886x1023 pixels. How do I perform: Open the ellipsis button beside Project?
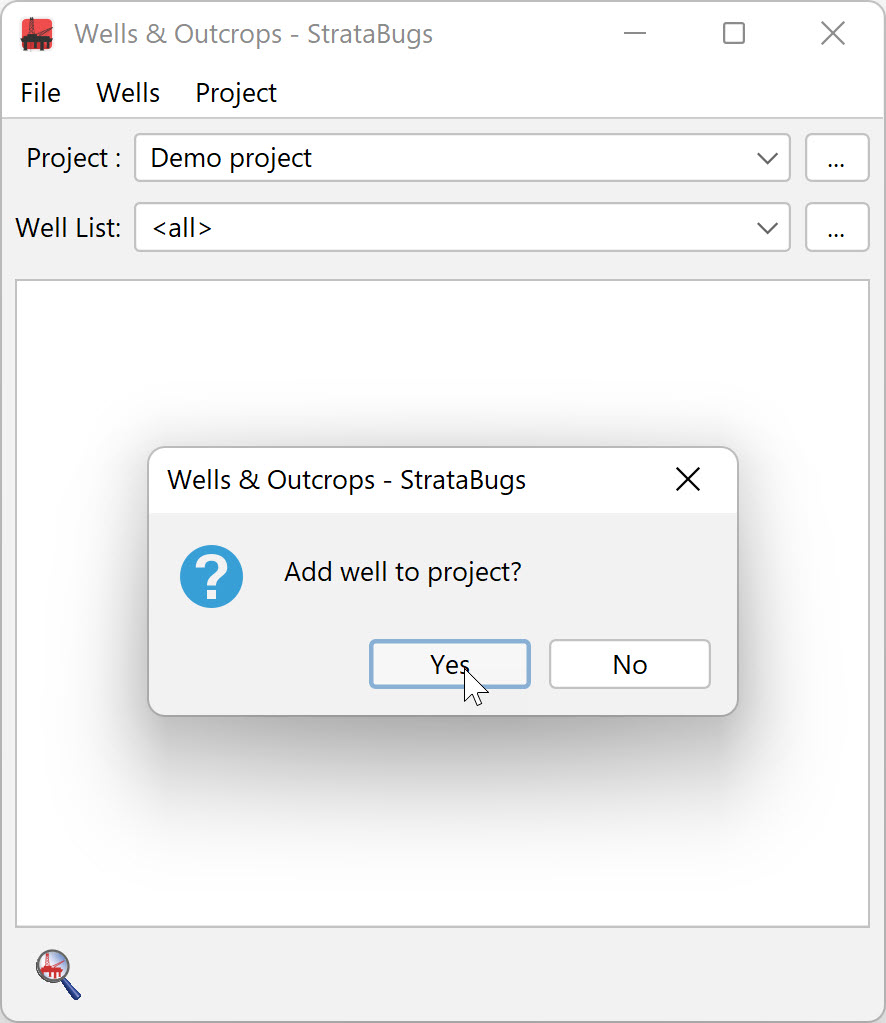click(837, 158)
